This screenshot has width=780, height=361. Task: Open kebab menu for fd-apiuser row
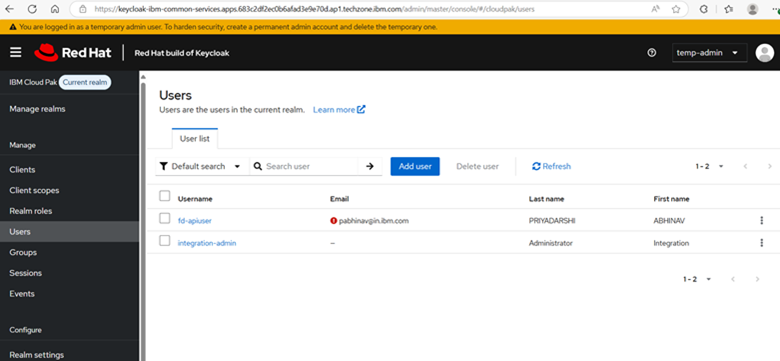point(762,220)
